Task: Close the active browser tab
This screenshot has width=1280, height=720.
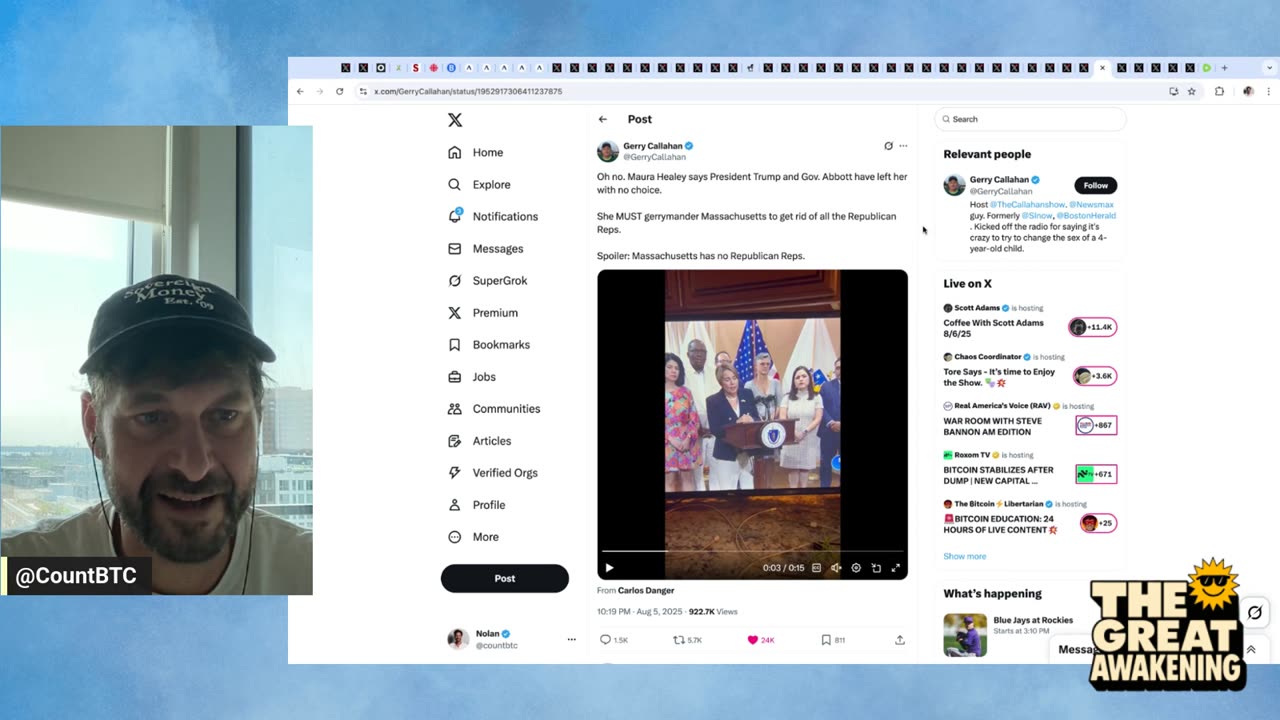Action: (x=1102, y=68)
